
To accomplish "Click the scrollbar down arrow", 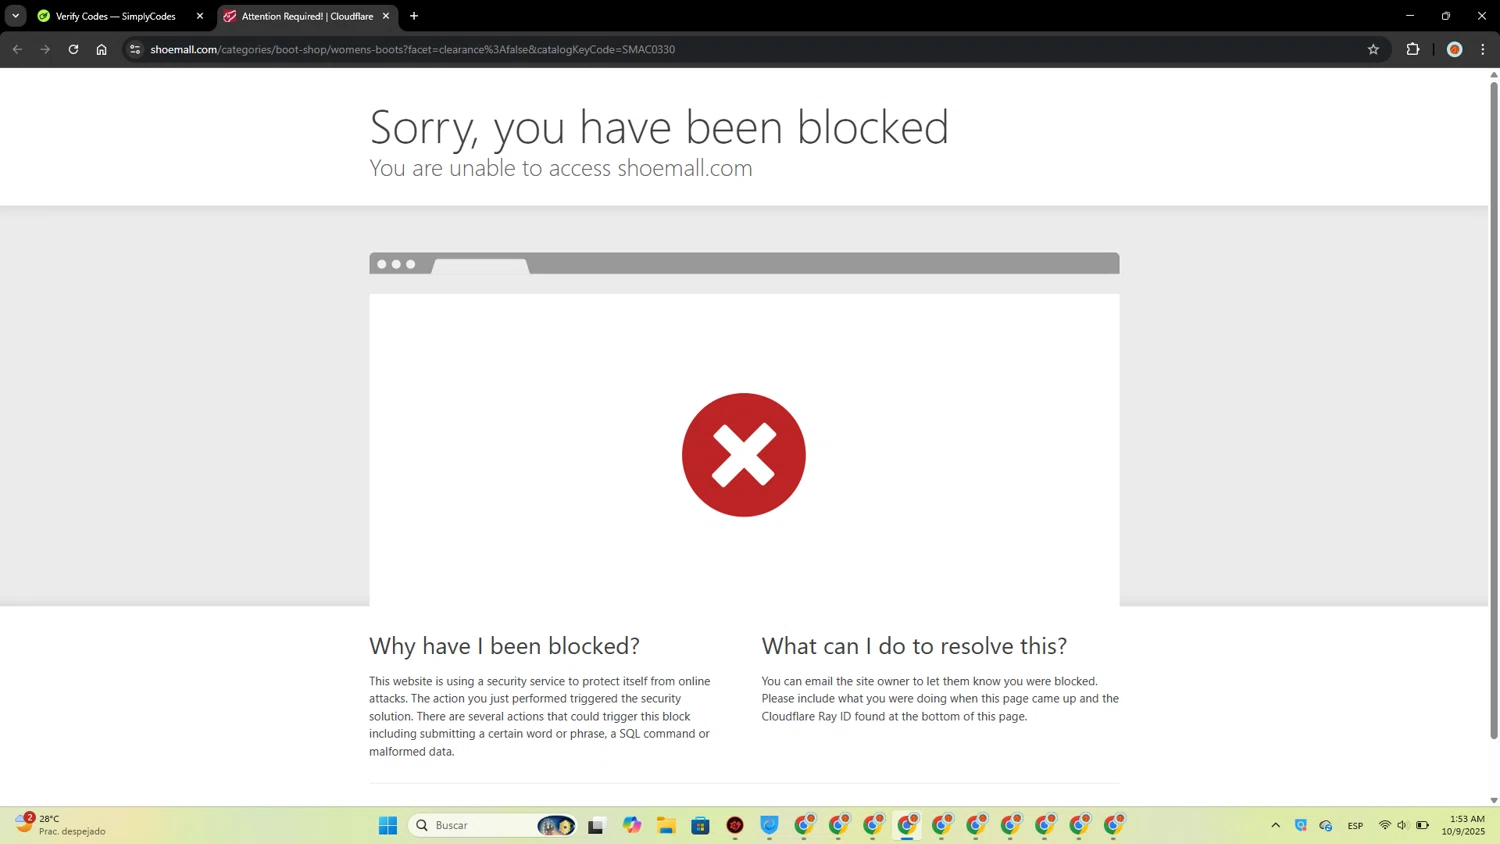I will coord(1494,800).
